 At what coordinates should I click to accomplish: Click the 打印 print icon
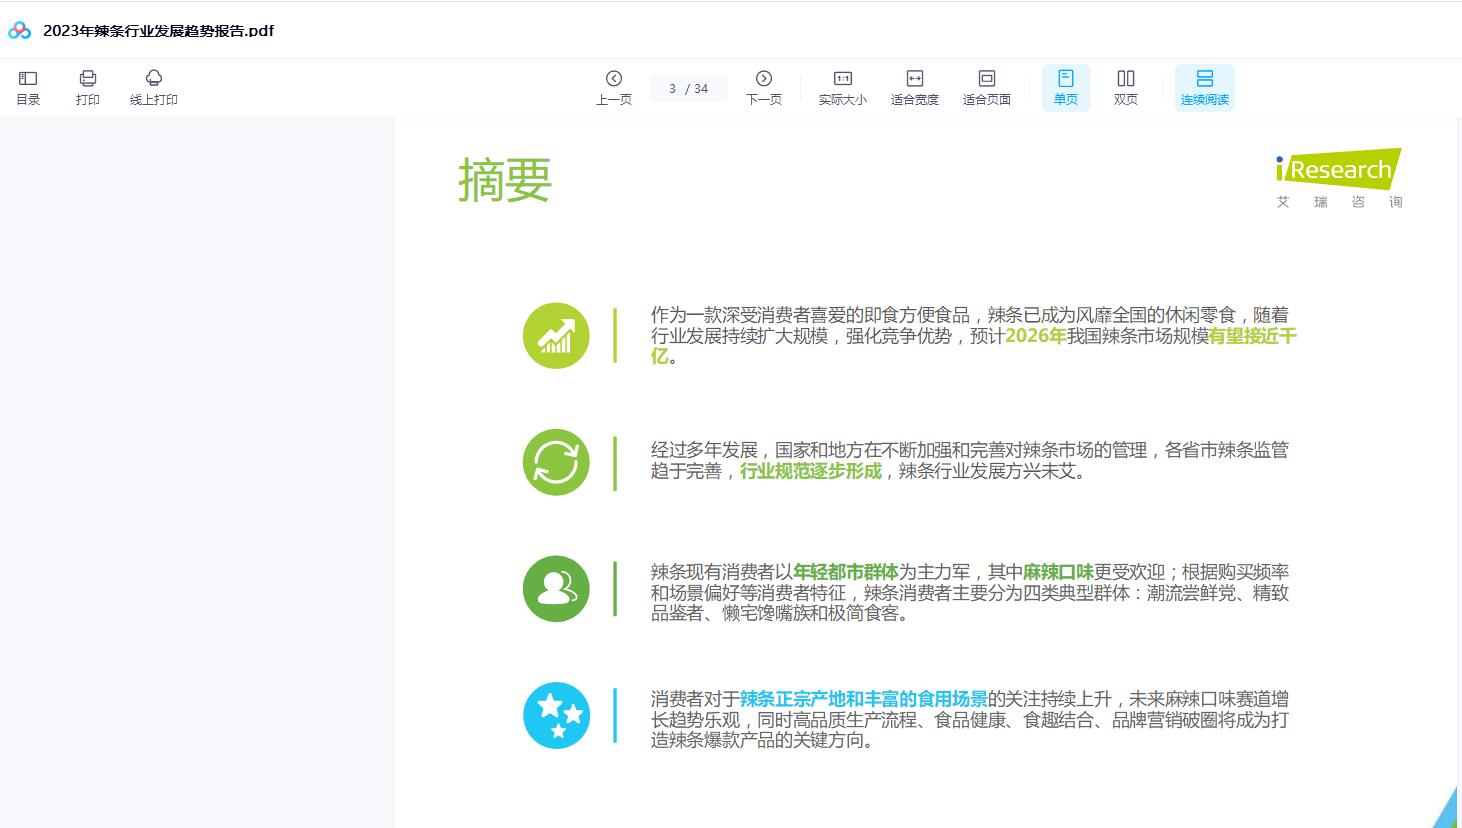(x=88, y=87)
